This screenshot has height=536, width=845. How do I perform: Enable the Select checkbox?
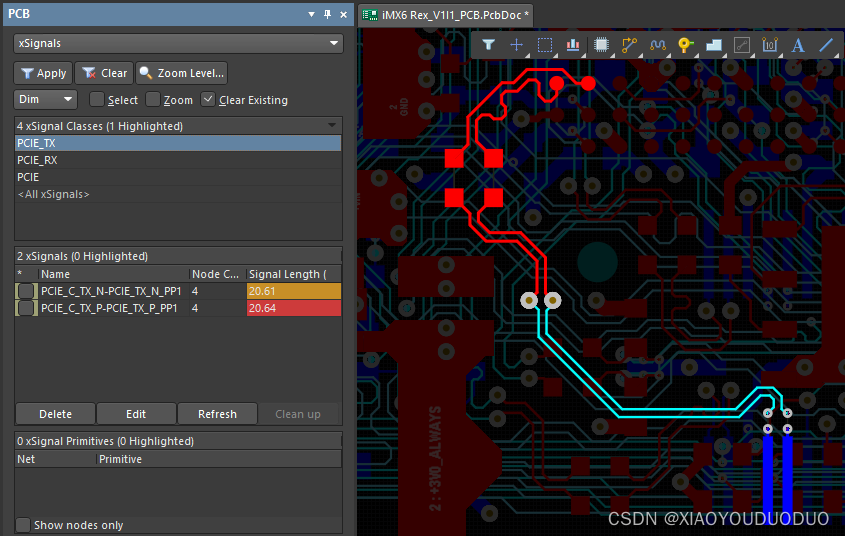click(x=97, y=100)
